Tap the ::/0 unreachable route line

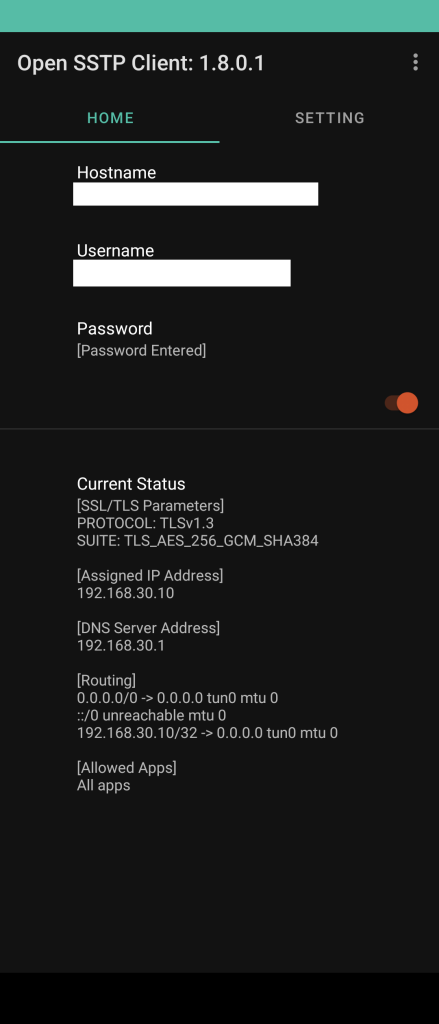click(x=152, y=715)
